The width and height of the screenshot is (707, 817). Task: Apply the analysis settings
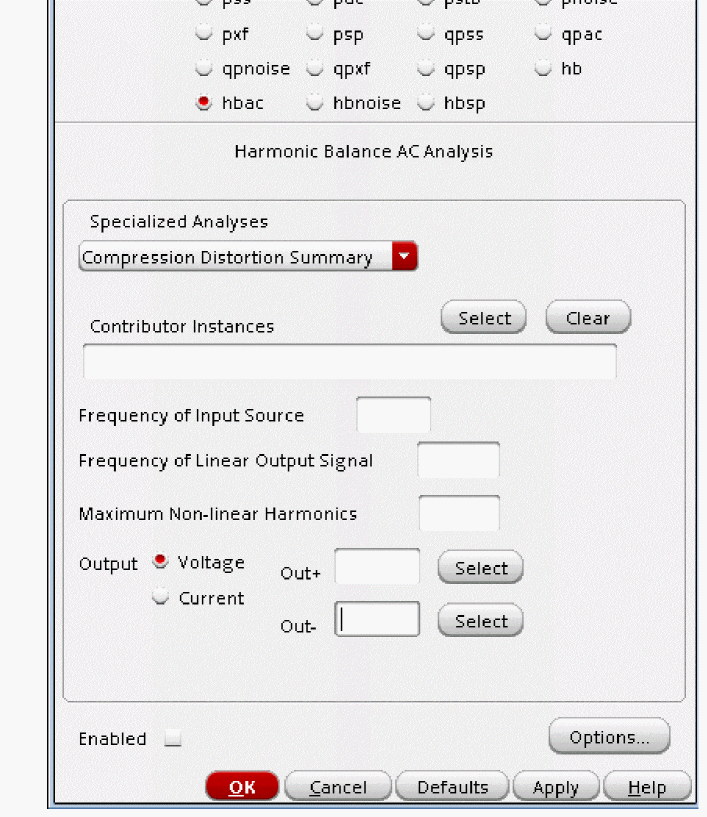coord(556,786)
